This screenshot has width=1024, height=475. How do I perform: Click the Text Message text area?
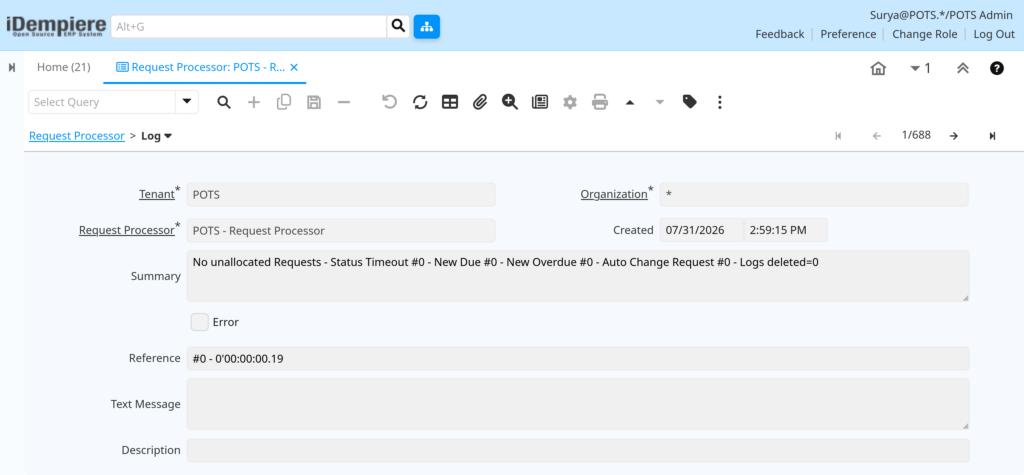578,404
